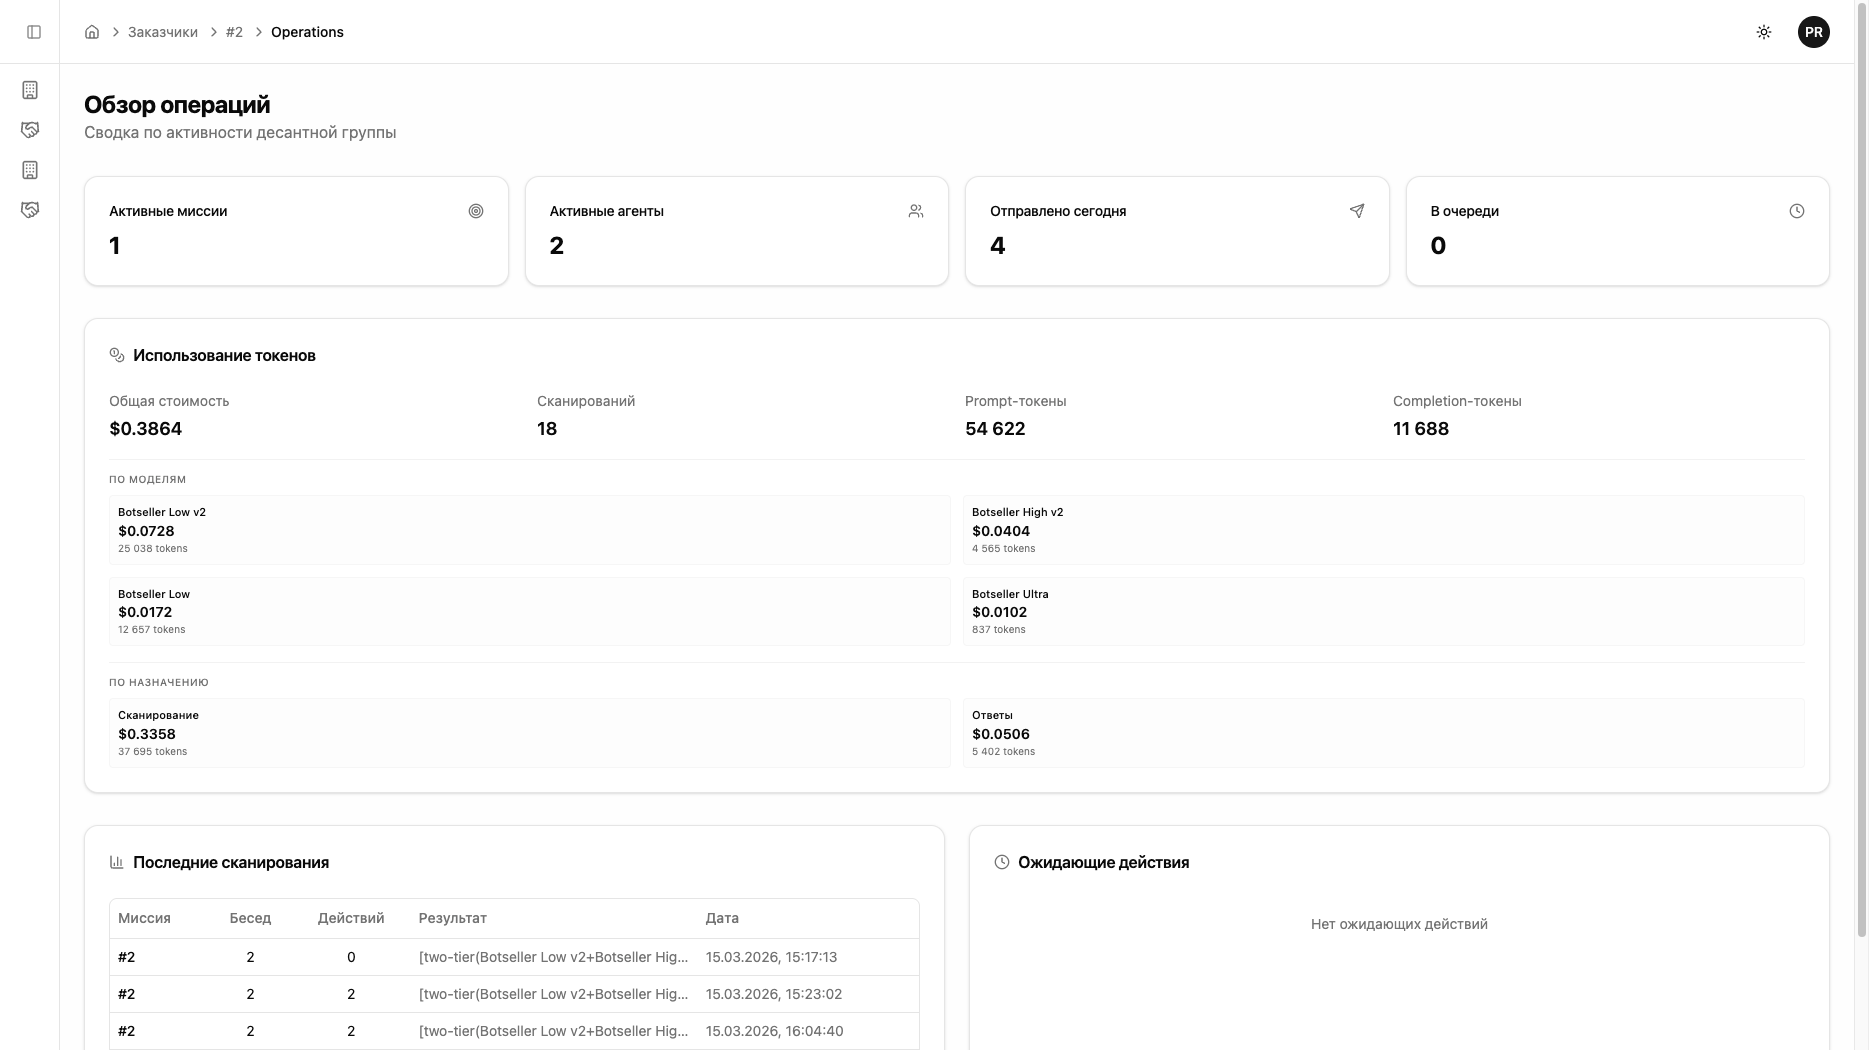Navigate to Заказчики in the breadcrumb
Viewport: 1869px width, 1050px height.
pyautogui.click(x=162, y=32)
